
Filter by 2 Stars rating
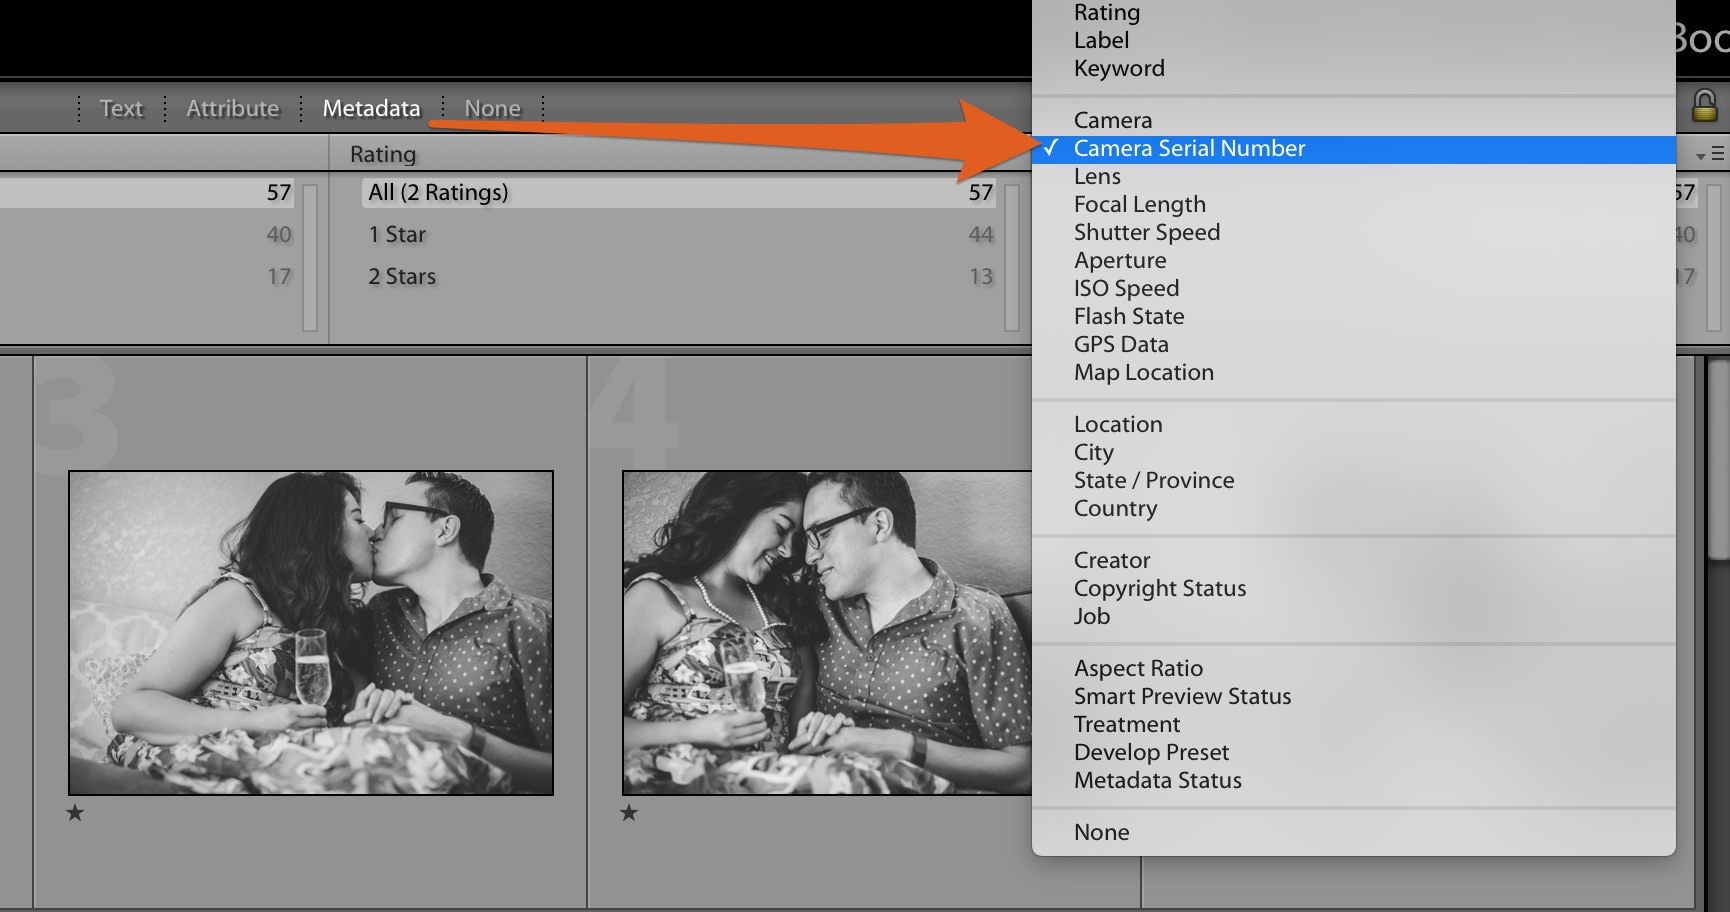679,276
